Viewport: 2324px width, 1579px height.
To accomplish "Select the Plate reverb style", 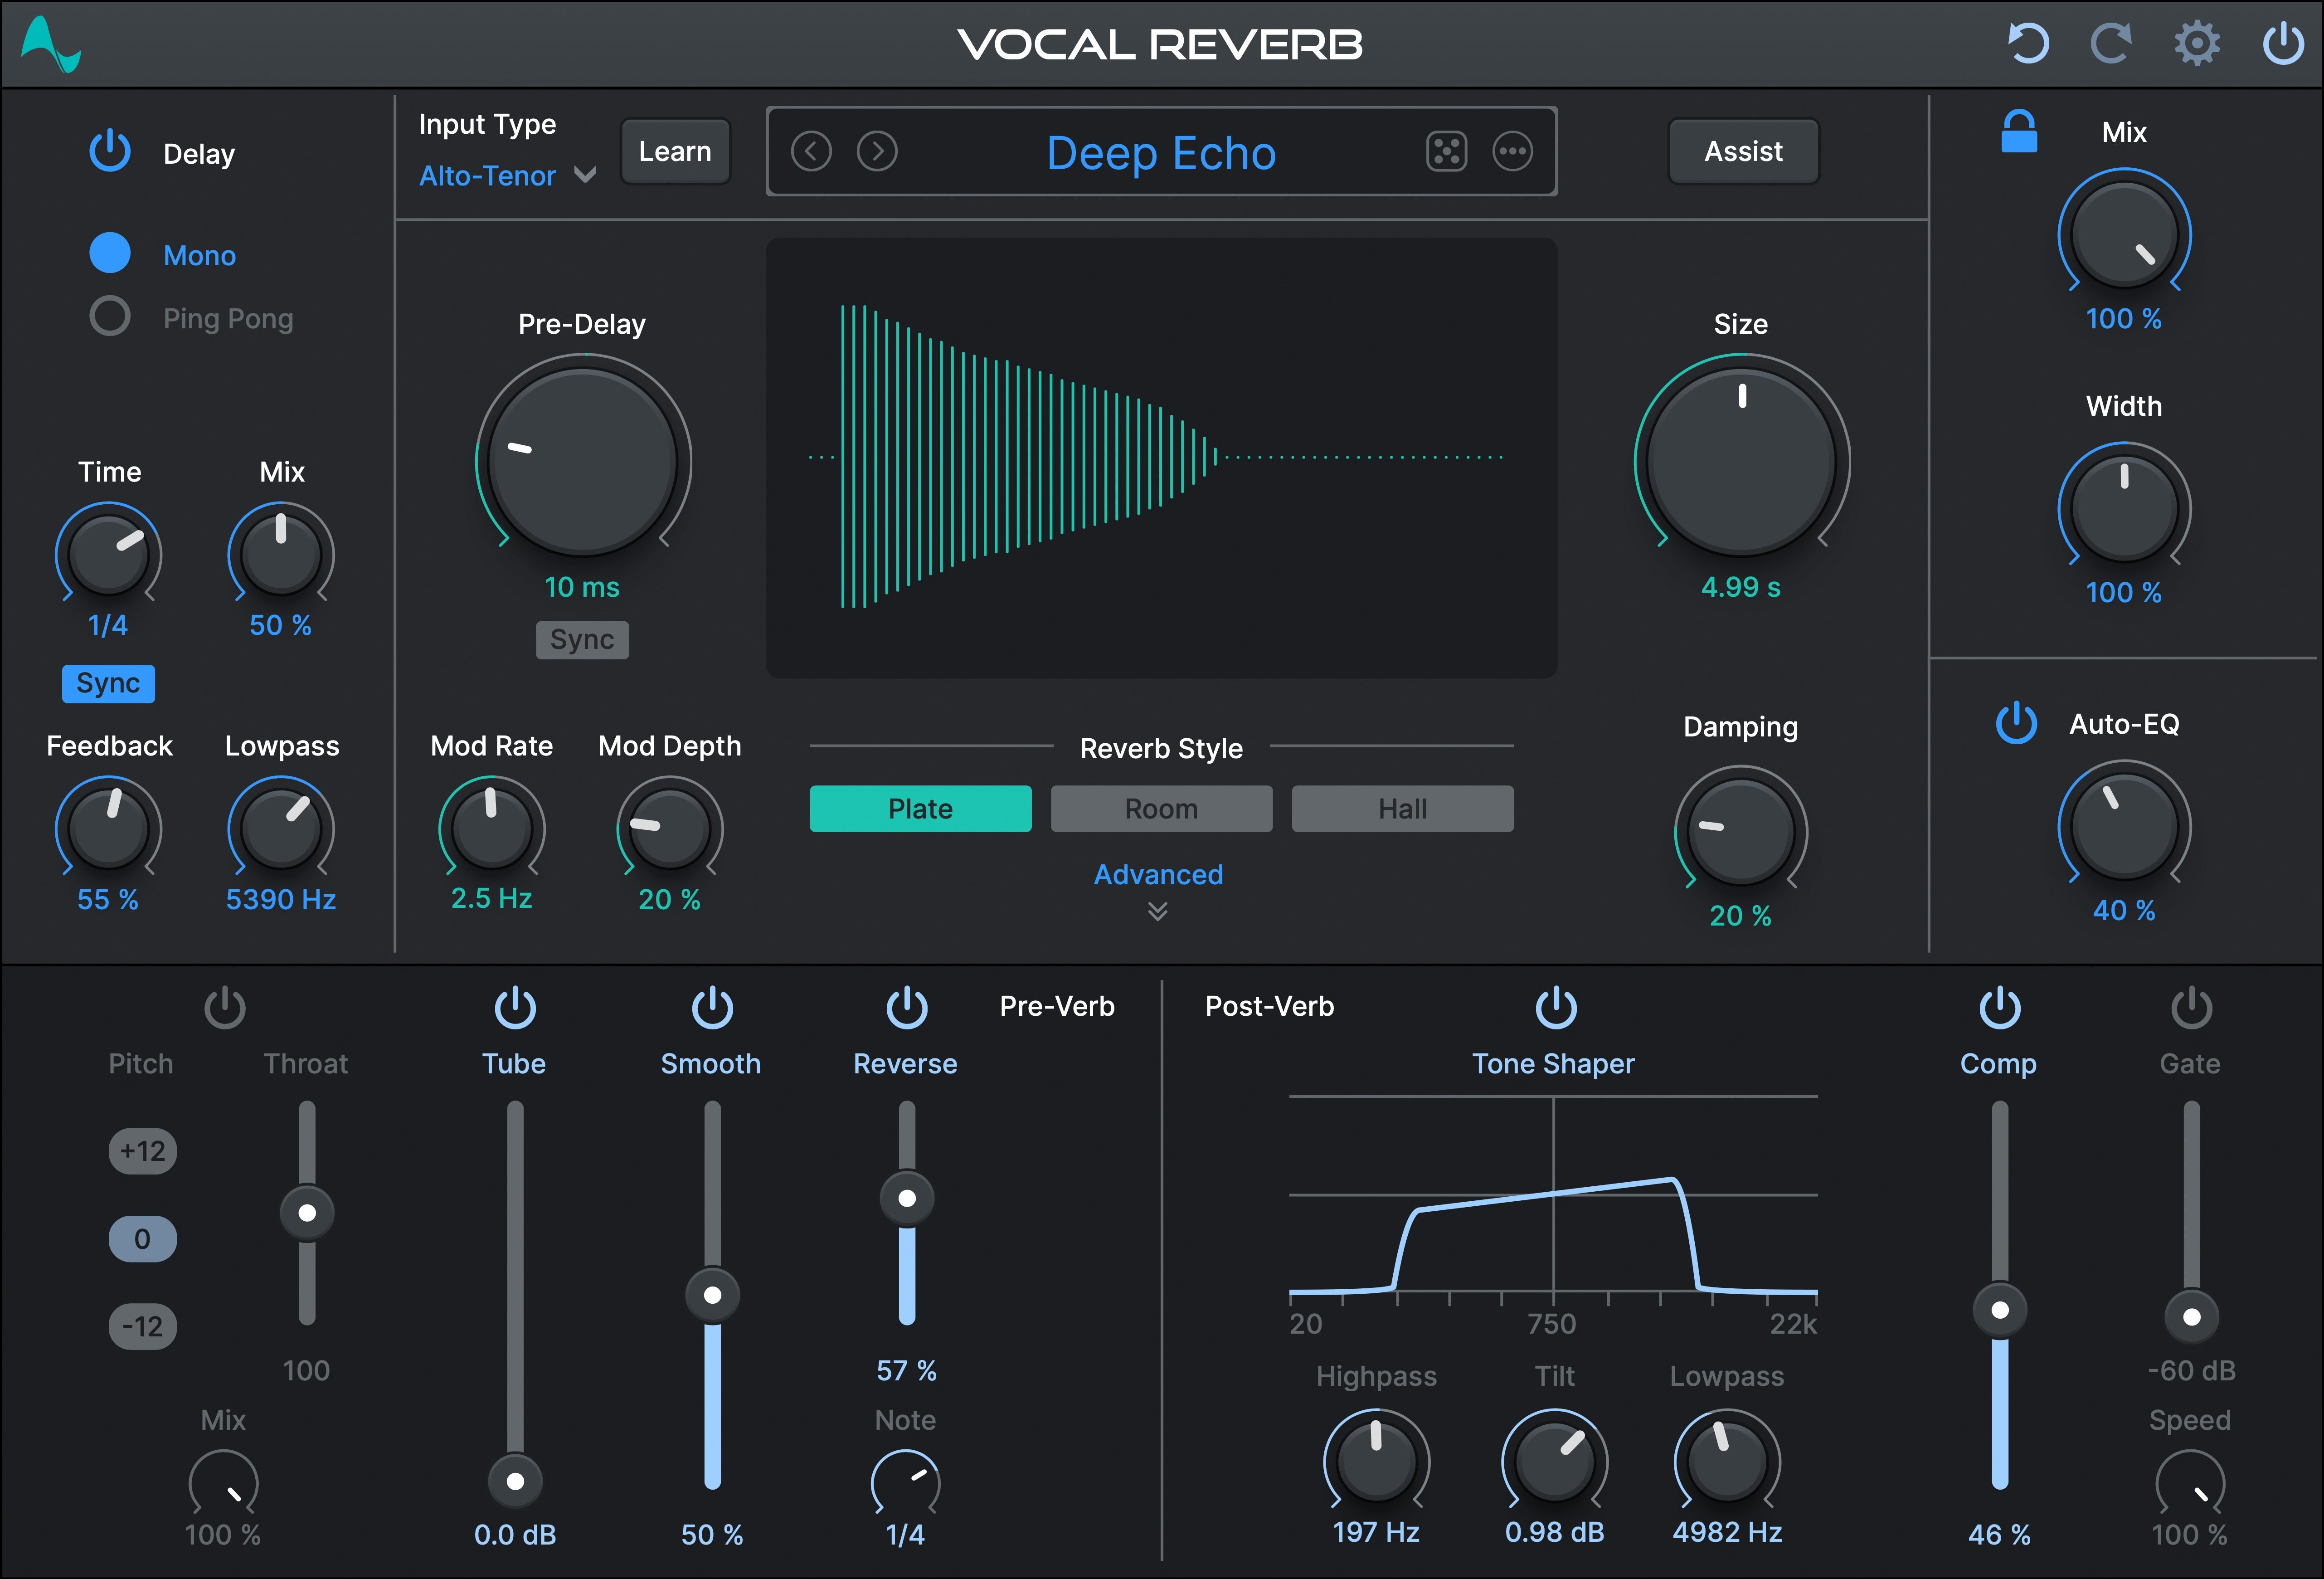I will click(920, 808).
